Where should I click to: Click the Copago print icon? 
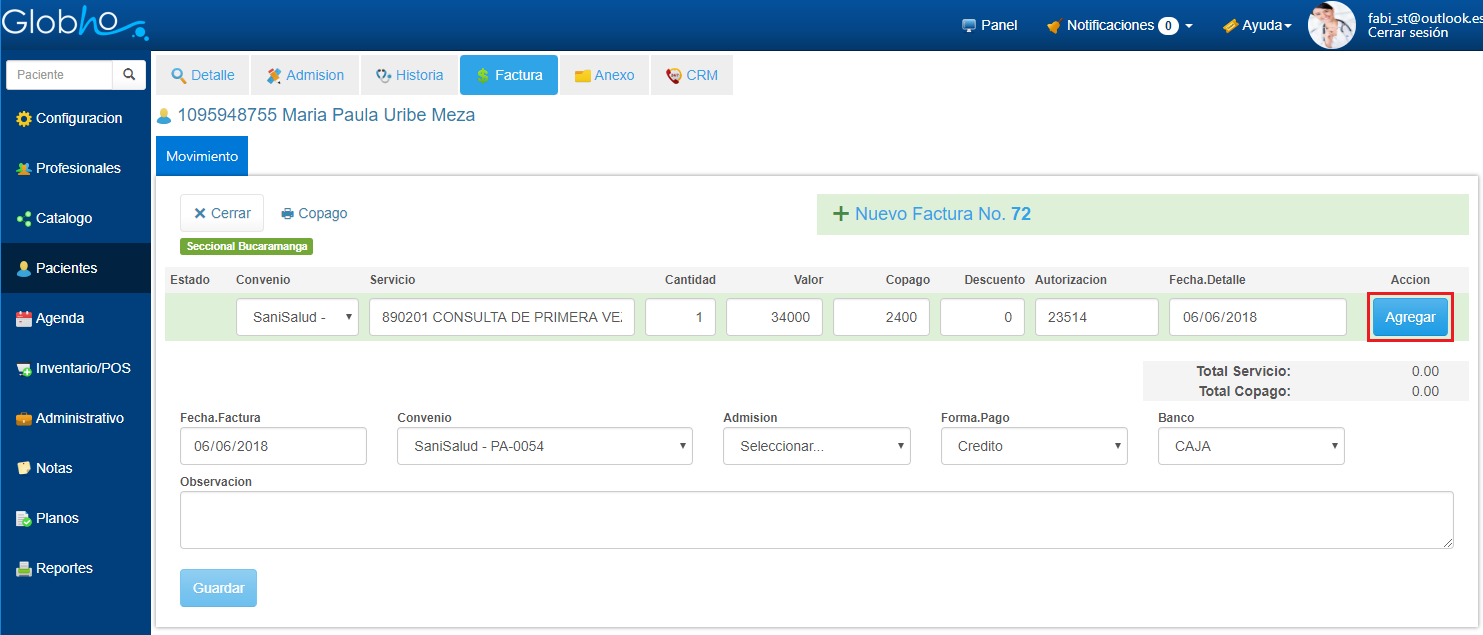(288, 214)
